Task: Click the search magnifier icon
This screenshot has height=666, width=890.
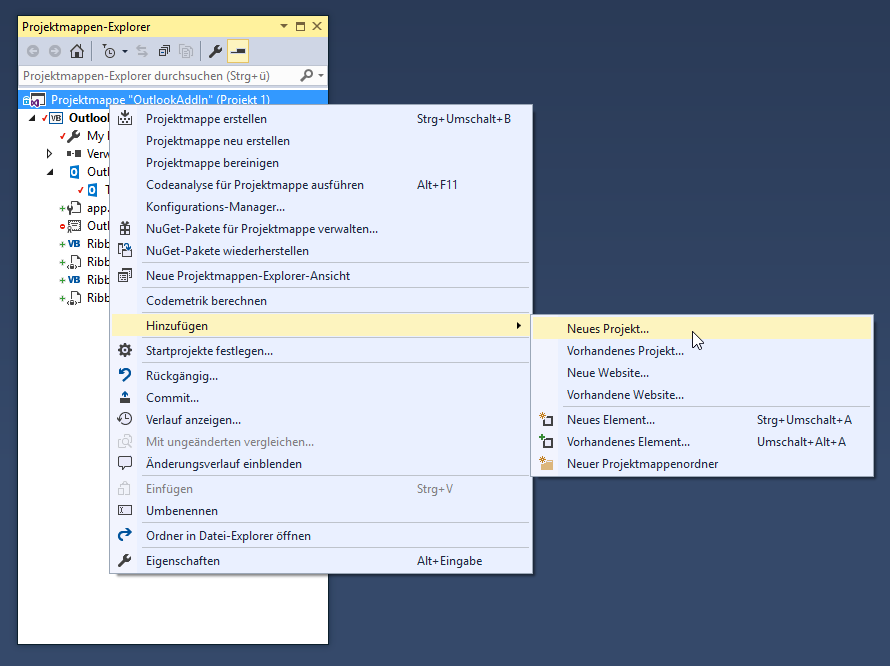Action: pos(307,75)
